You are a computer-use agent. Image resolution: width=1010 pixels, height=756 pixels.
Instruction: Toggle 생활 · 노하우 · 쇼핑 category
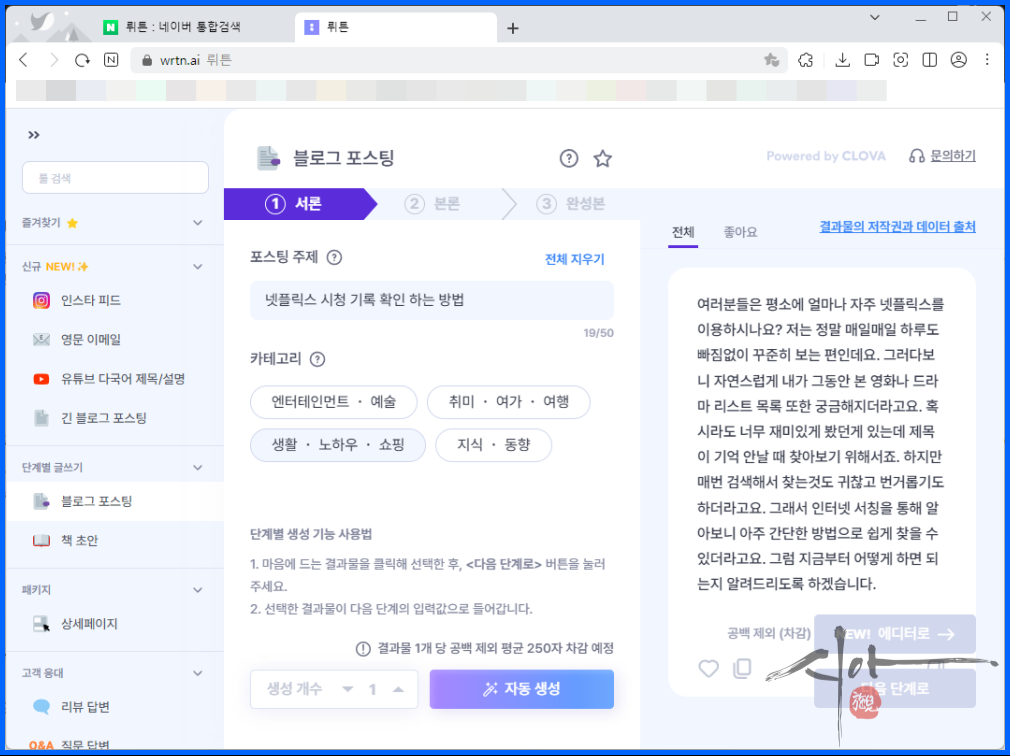pyautogui.click(x=338, y=445)
